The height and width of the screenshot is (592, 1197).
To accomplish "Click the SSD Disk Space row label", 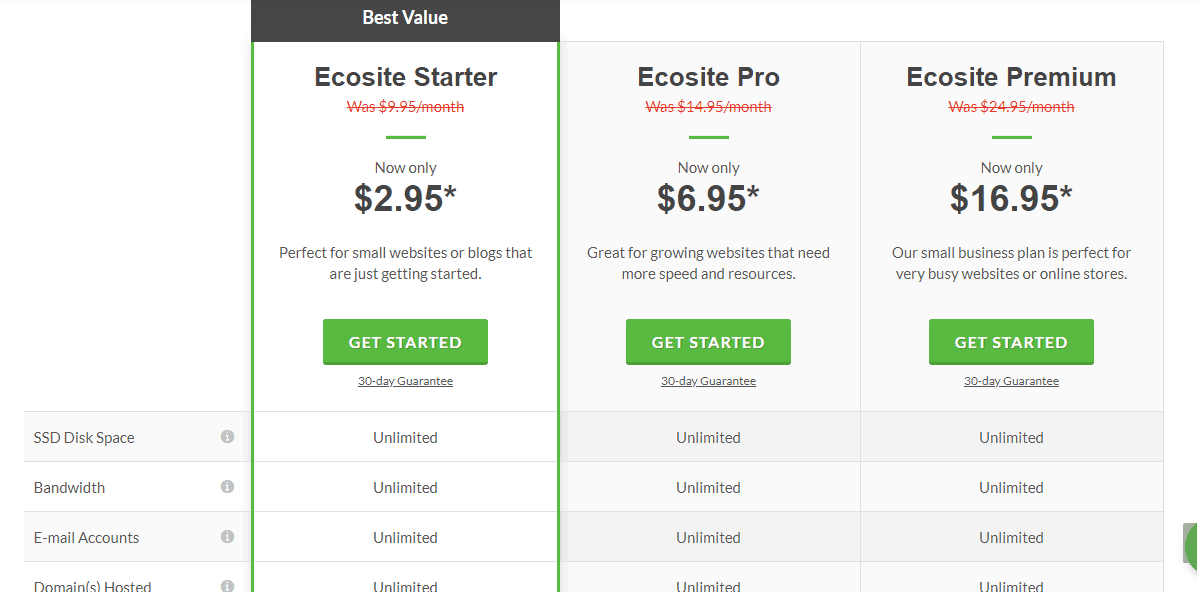I will click(84, 438).
